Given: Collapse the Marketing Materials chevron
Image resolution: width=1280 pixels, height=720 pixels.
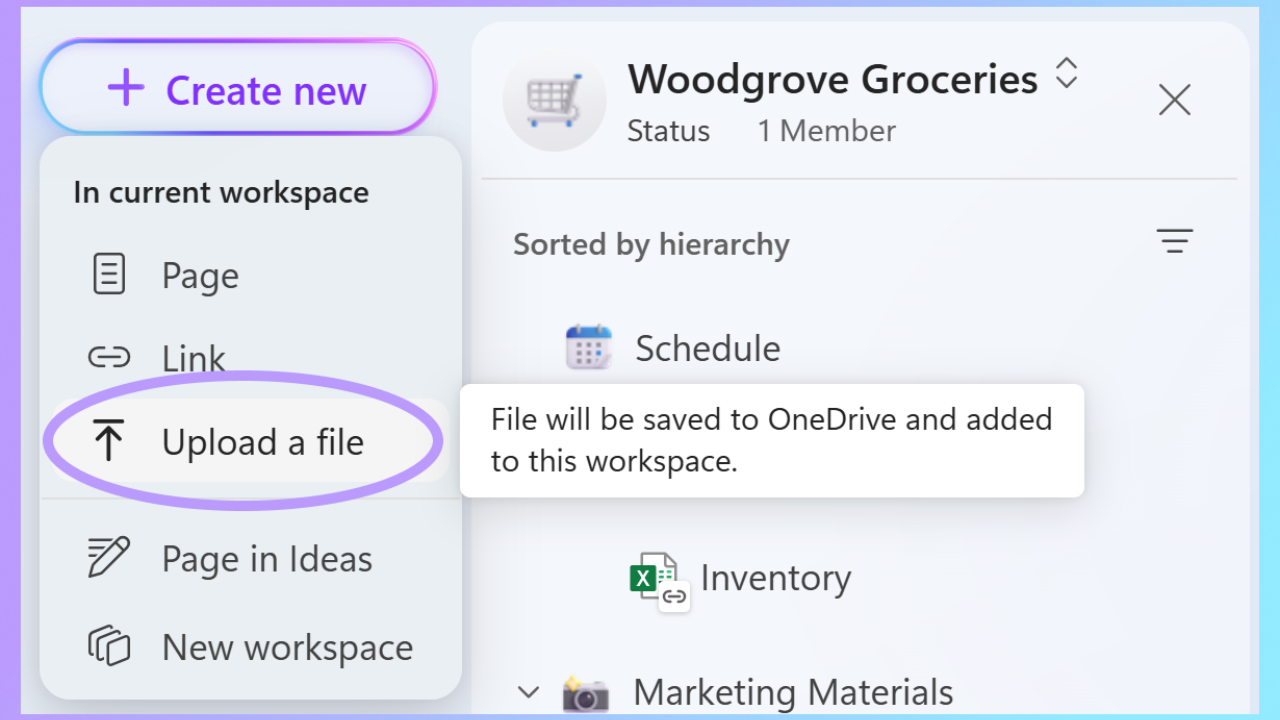Looking at the screenshot, I should [x=529, y=692].
